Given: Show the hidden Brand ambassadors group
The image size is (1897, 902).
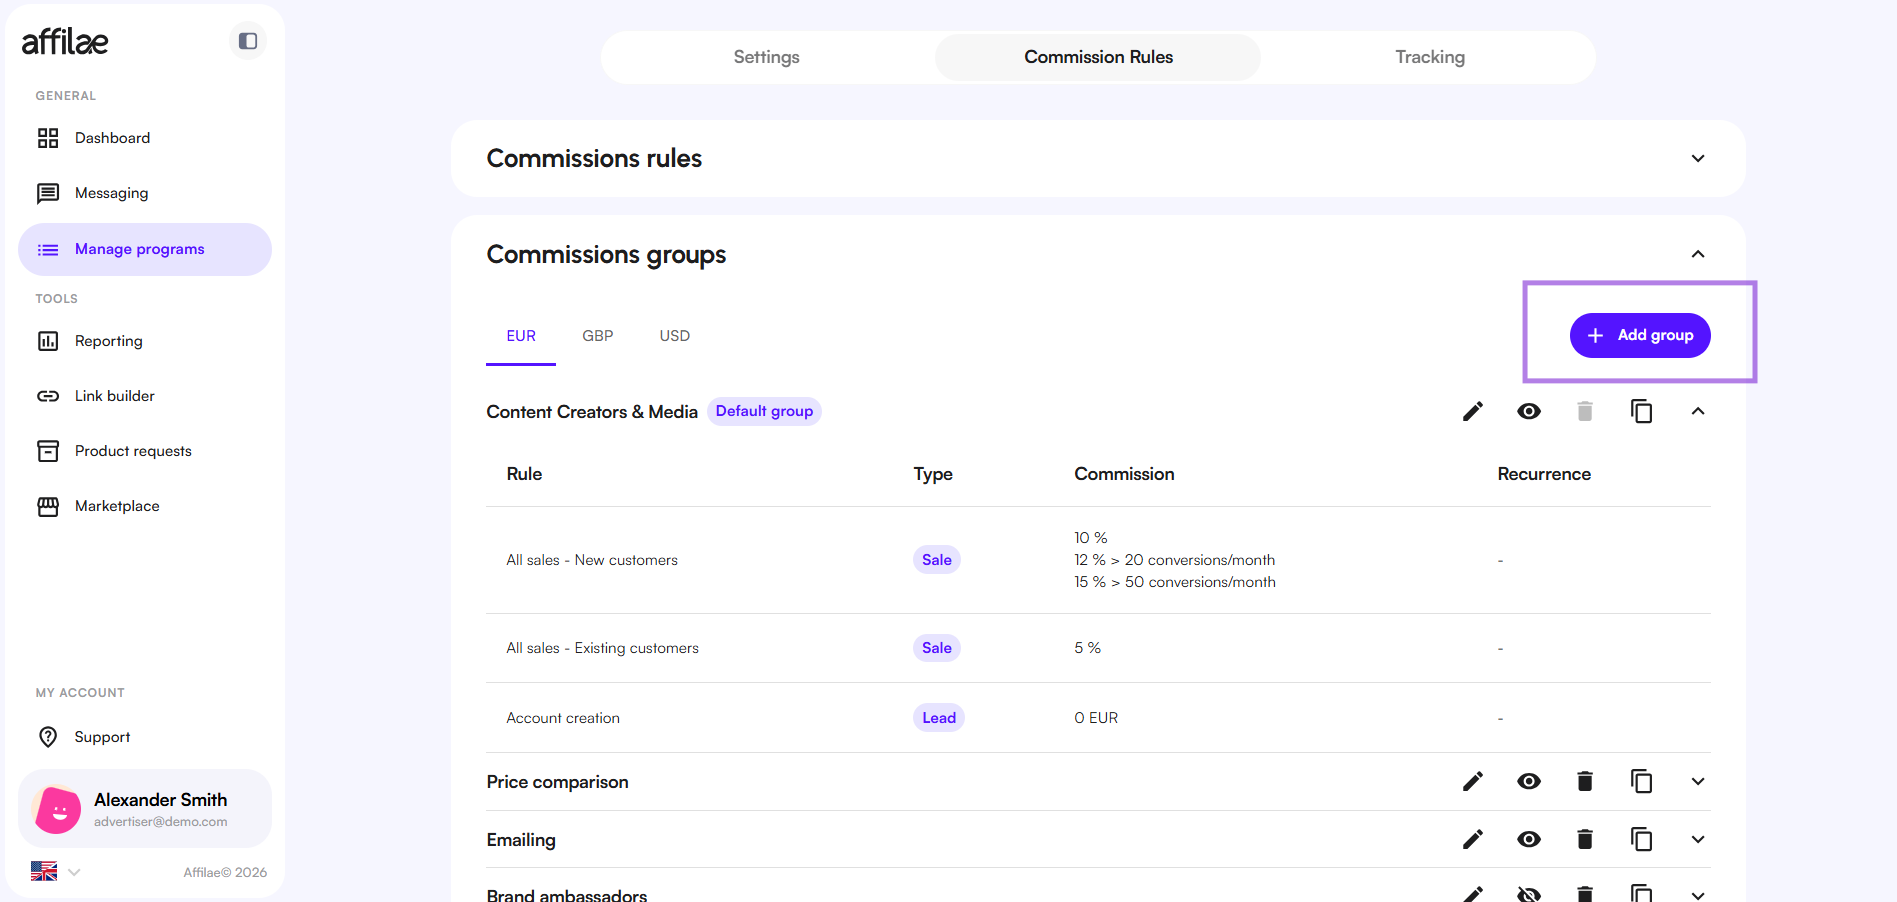Looking at the screenshot, I should [1529, 893].
